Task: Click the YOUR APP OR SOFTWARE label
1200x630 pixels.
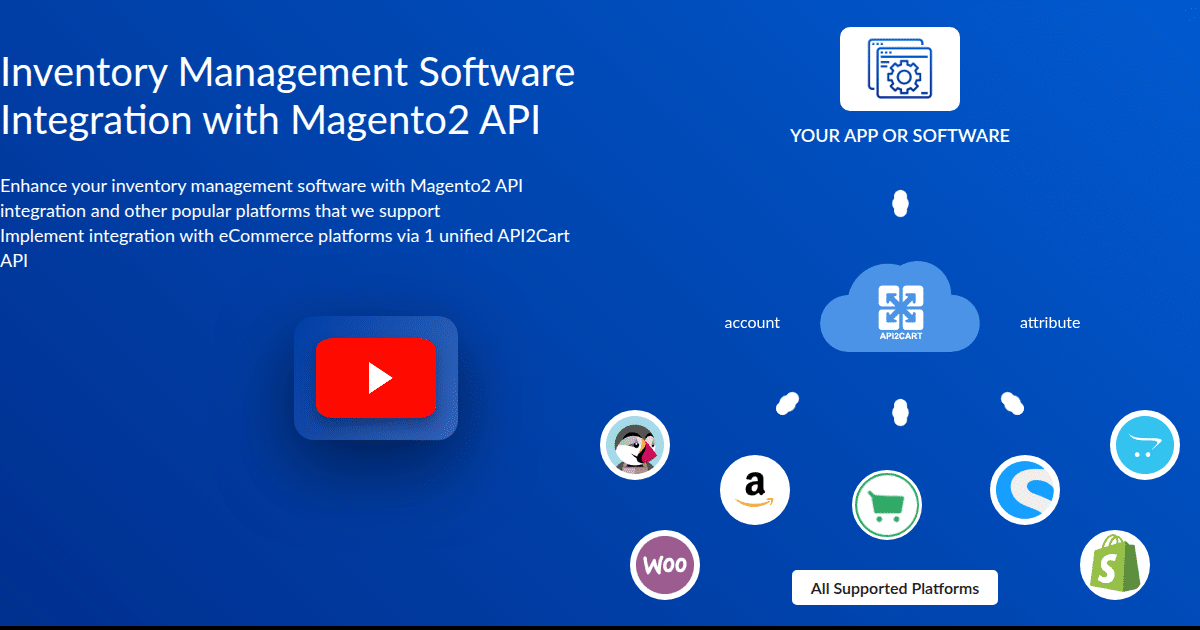Action: (900, 136)
